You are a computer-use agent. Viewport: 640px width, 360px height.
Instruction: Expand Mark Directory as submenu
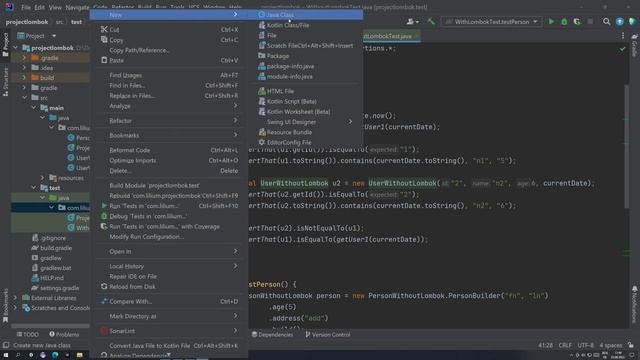click(169, 316)
